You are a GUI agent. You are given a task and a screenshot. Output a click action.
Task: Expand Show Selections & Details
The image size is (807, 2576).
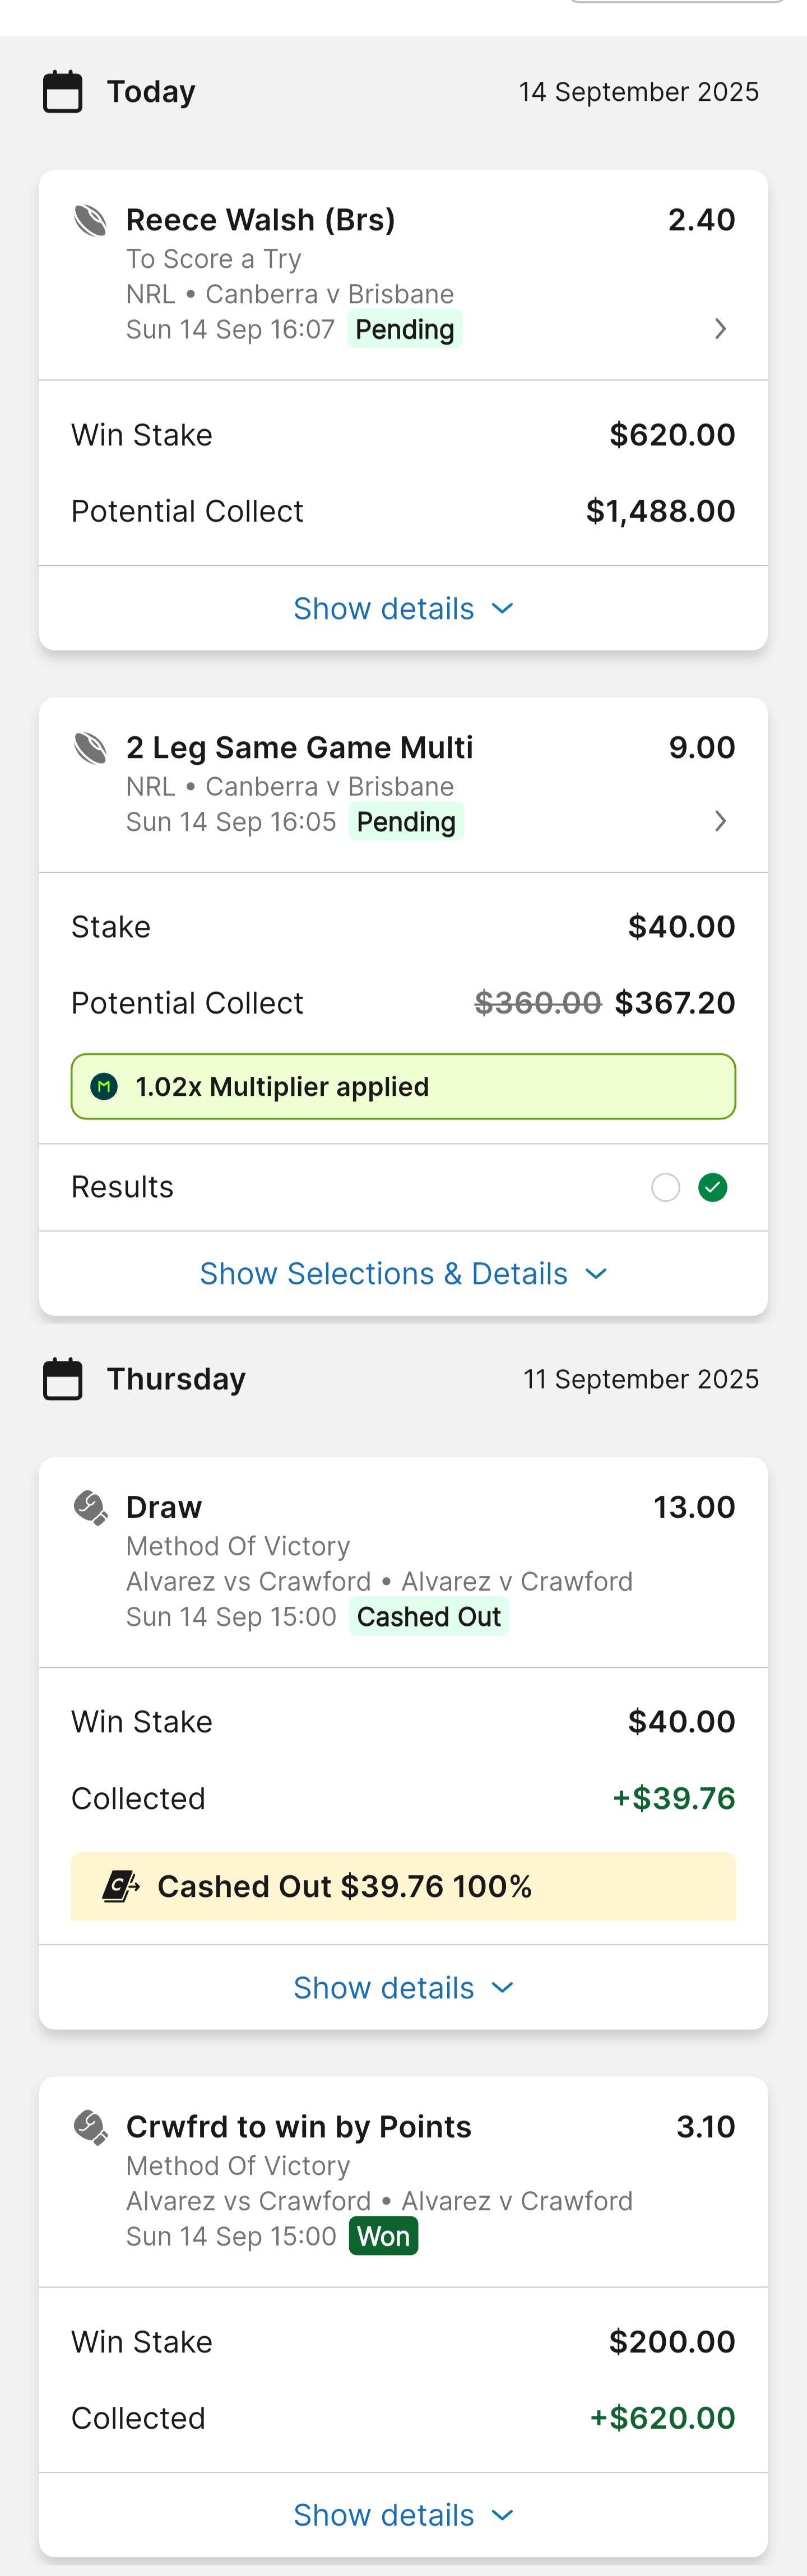(x=403, y=1274)
